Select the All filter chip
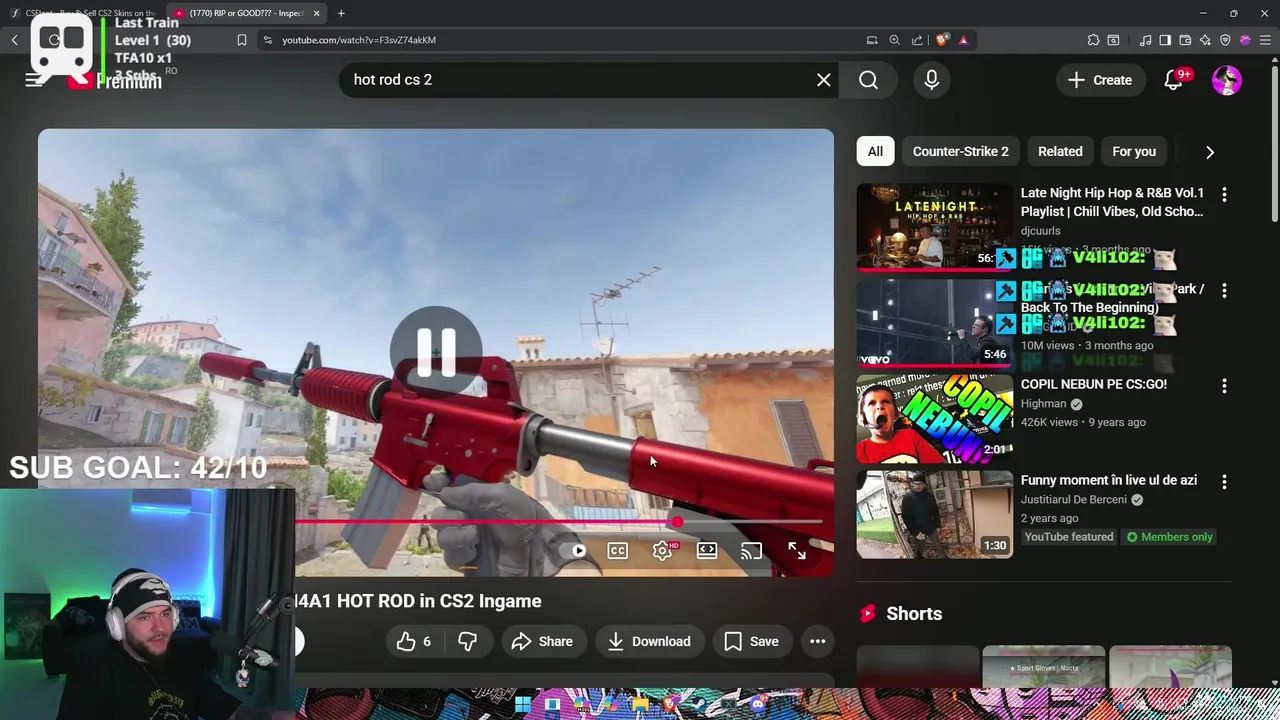The image size is (1280, 720). tap(875, 151)
